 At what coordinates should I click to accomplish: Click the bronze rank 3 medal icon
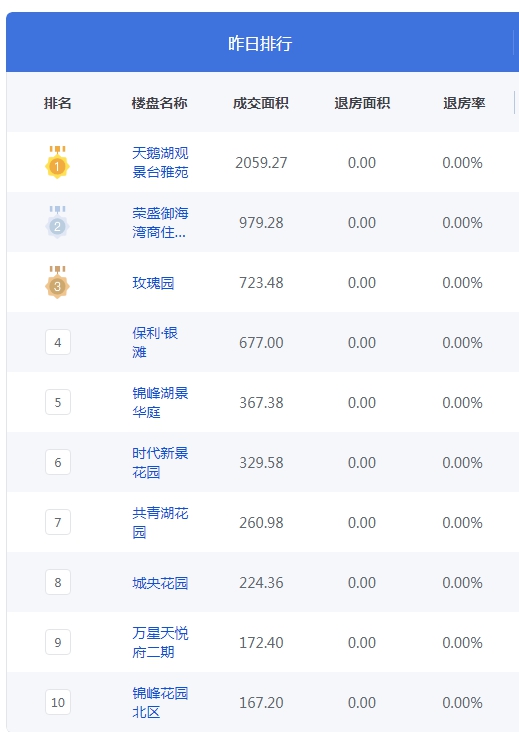click(57, 282)
